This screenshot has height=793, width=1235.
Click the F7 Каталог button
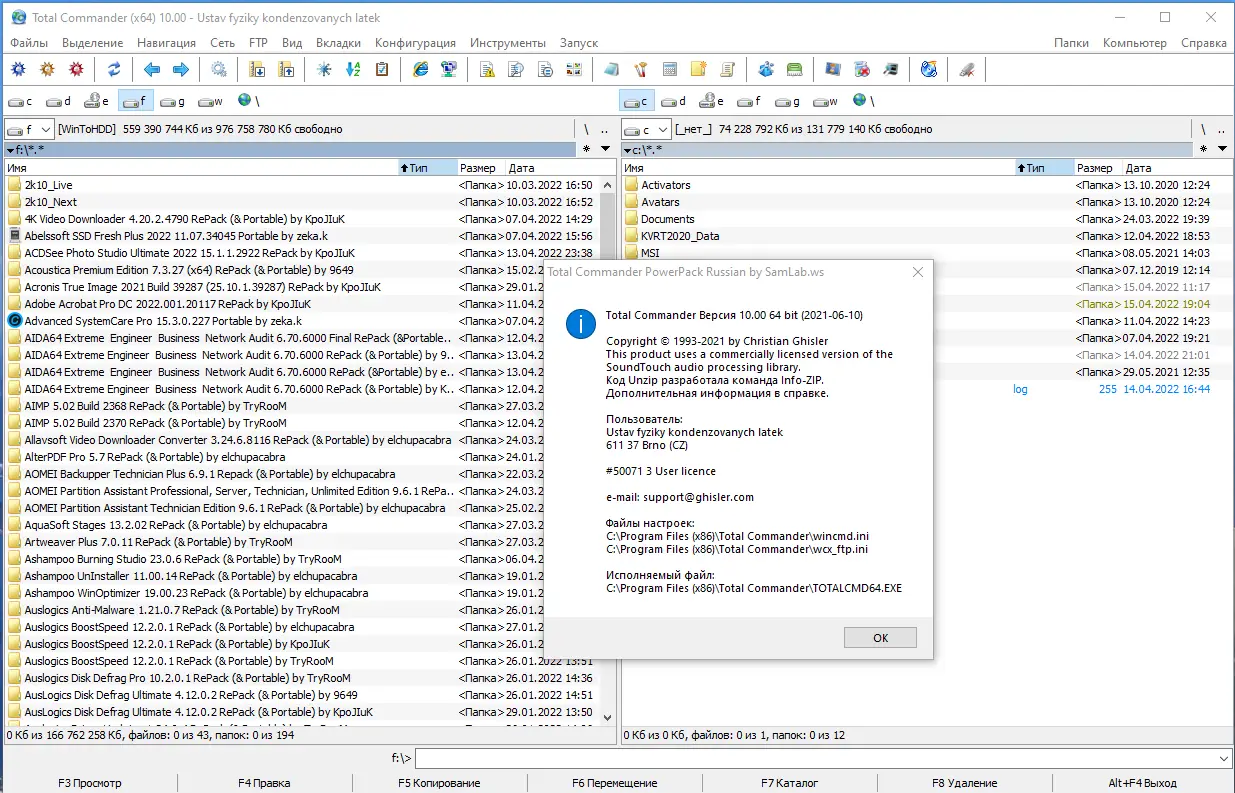tap(789, 783)
